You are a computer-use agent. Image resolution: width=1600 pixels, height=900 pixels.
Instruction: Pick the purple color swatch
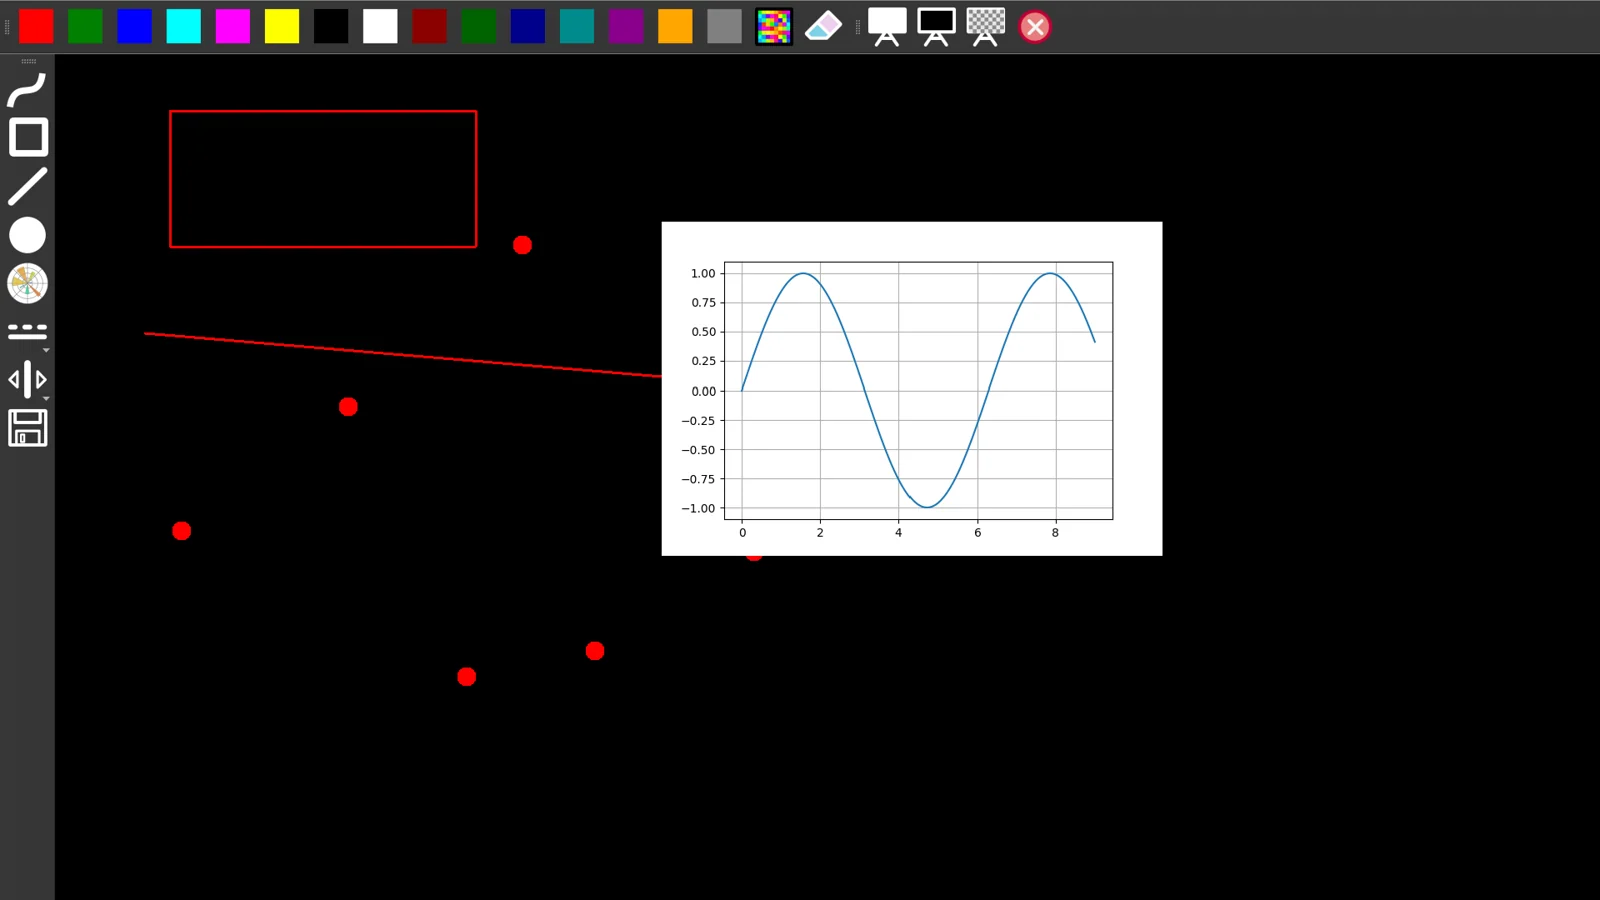pos(626,26)
